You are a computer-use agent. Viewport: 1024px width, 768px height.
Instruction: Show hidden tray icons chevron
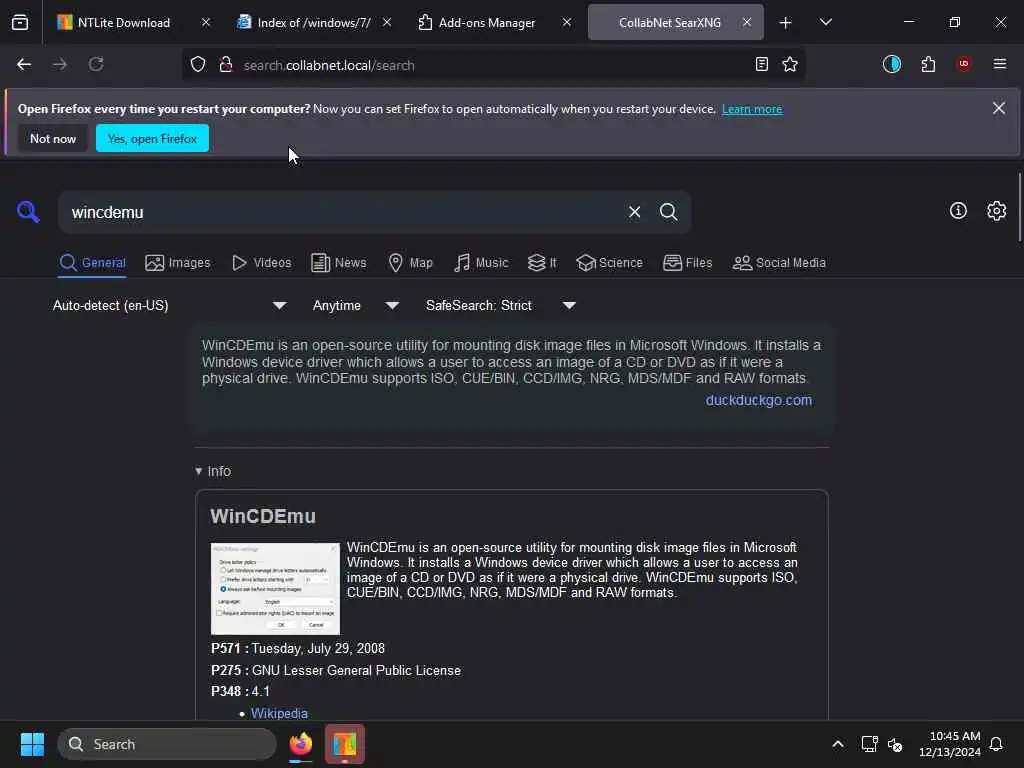click(x=838, y=744)
